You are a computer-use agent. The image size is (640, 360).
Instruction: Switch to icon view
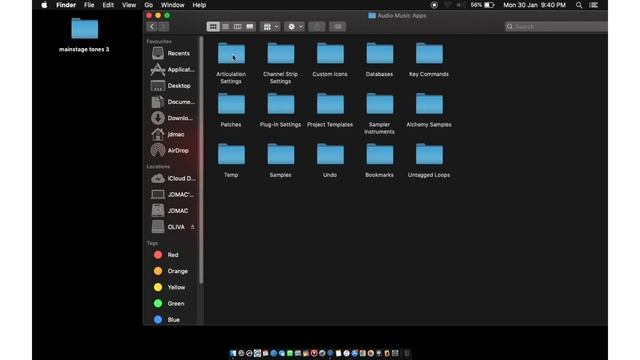213,27
